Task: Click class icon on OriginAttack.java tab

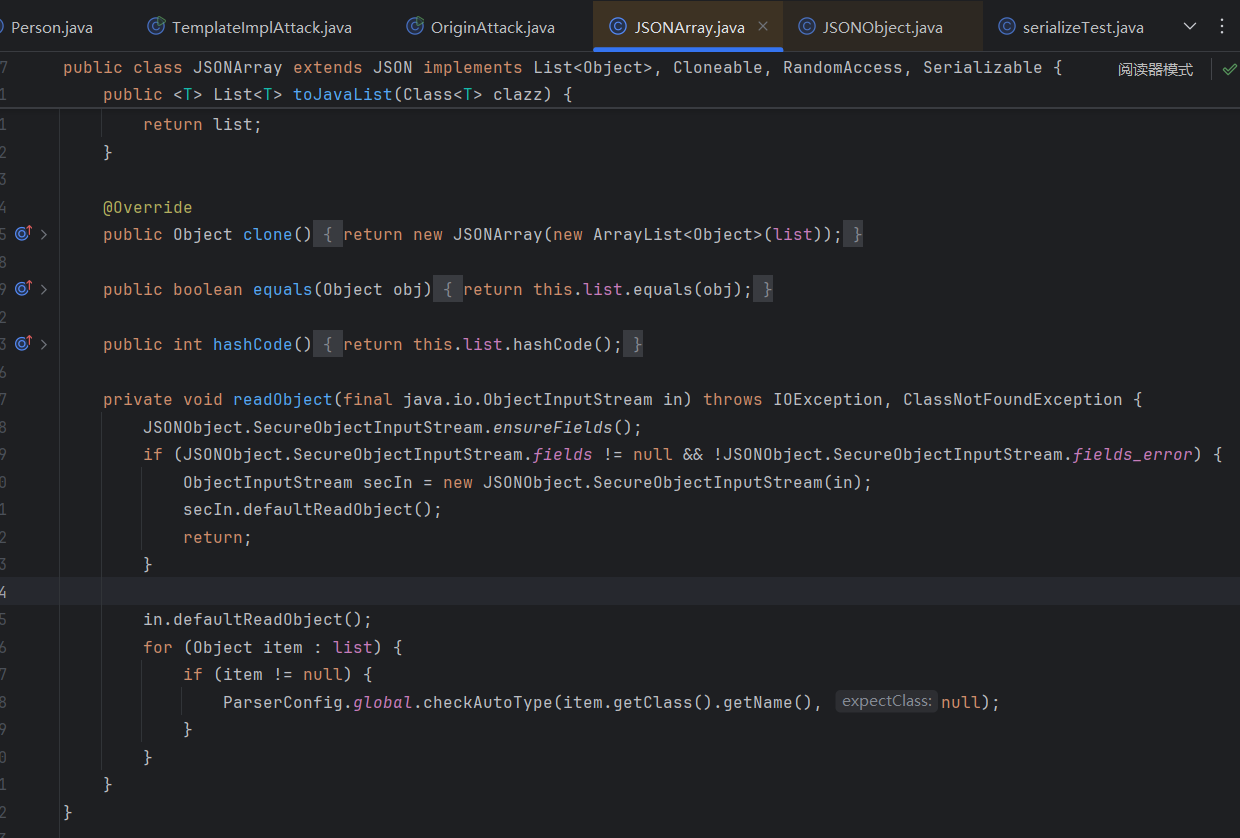Action: (x=414, y=27)
